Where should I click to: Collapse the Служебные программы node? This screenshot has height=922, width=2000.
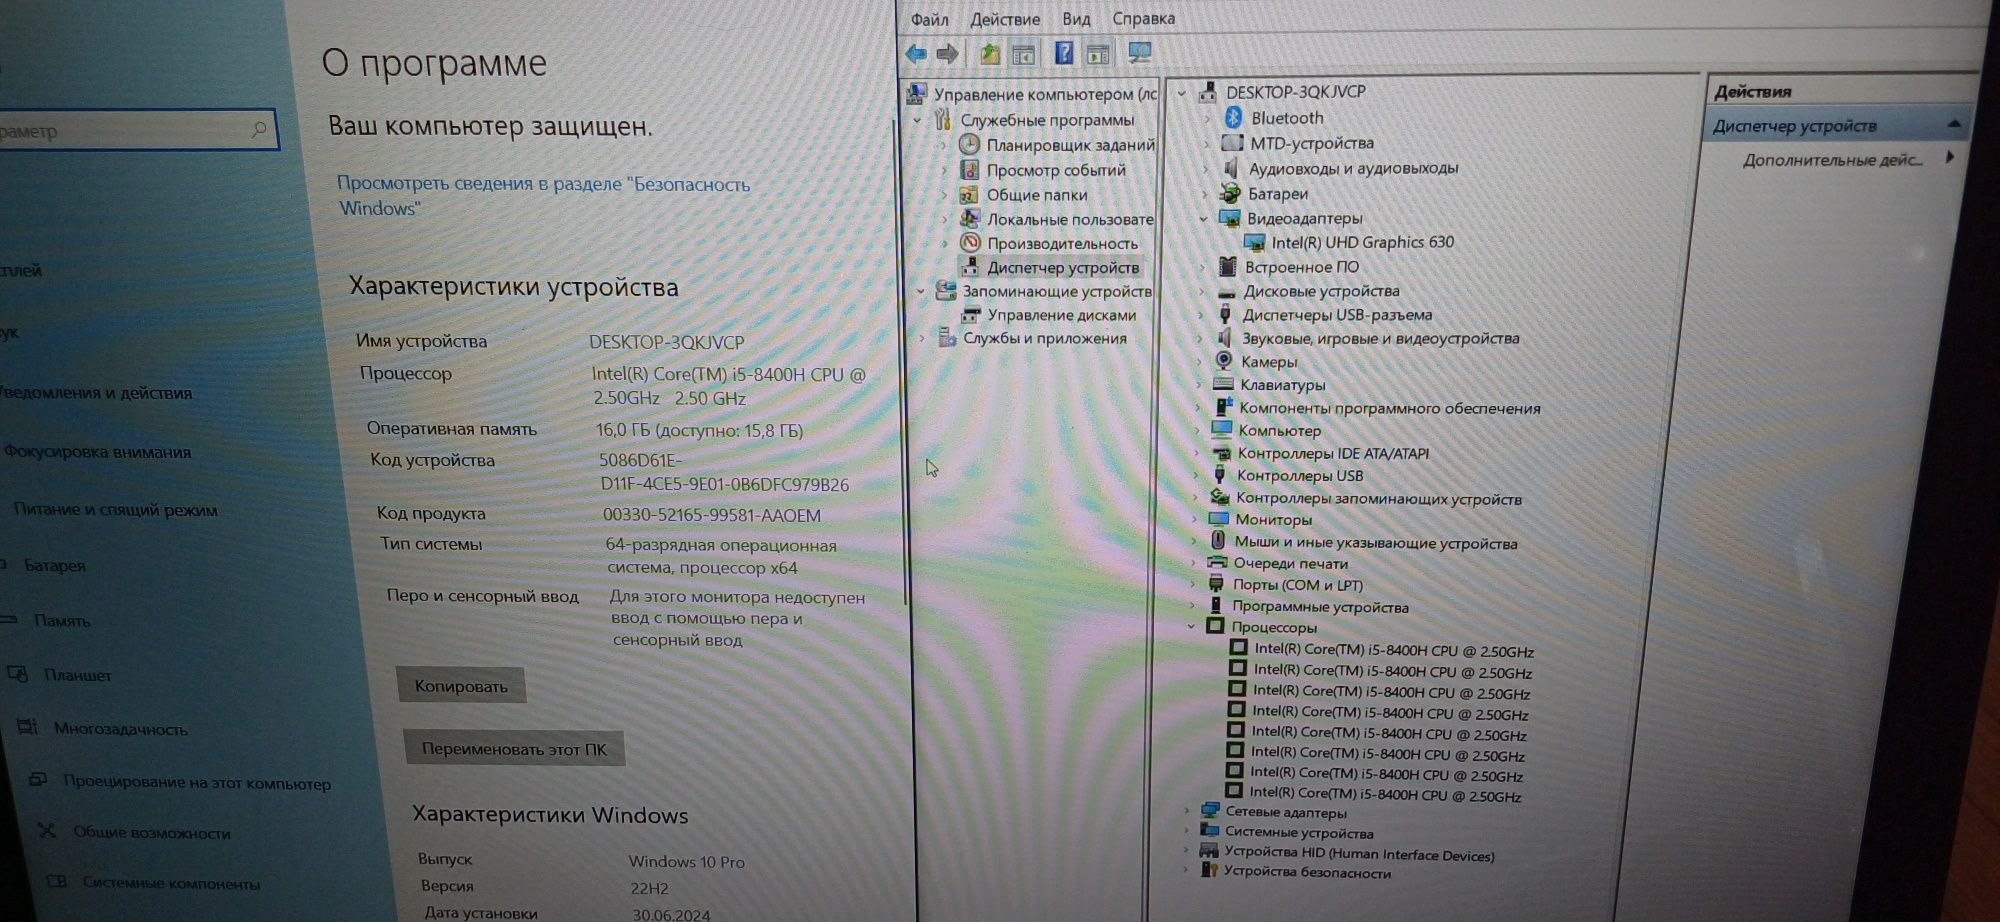[917, 120]
